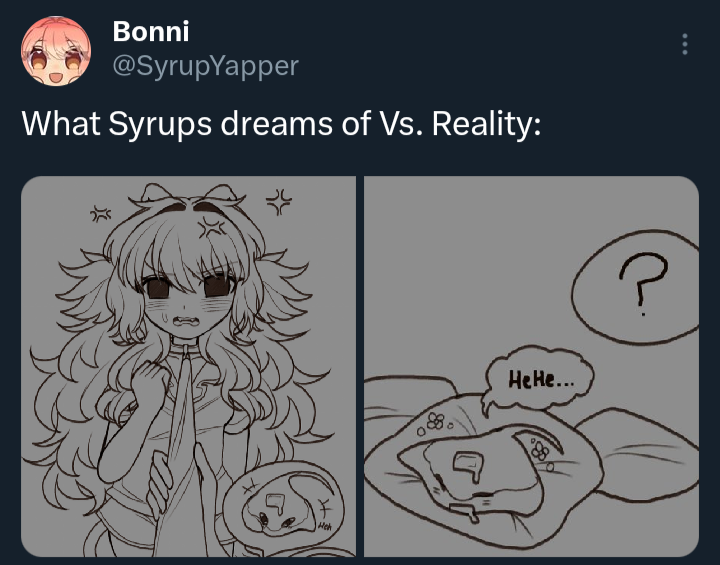
Task: Open the right sleeping reality artwork image
Action: [531, 366]
